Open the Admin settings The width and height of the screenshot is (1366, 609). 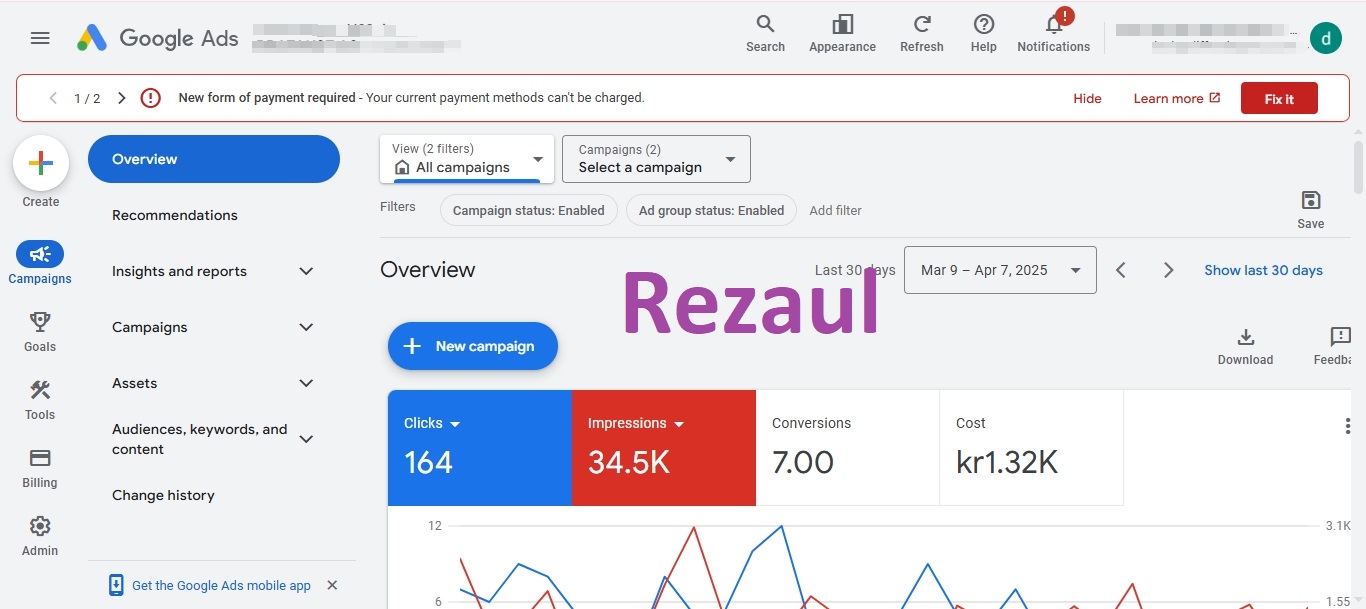[x=40, y=535]
